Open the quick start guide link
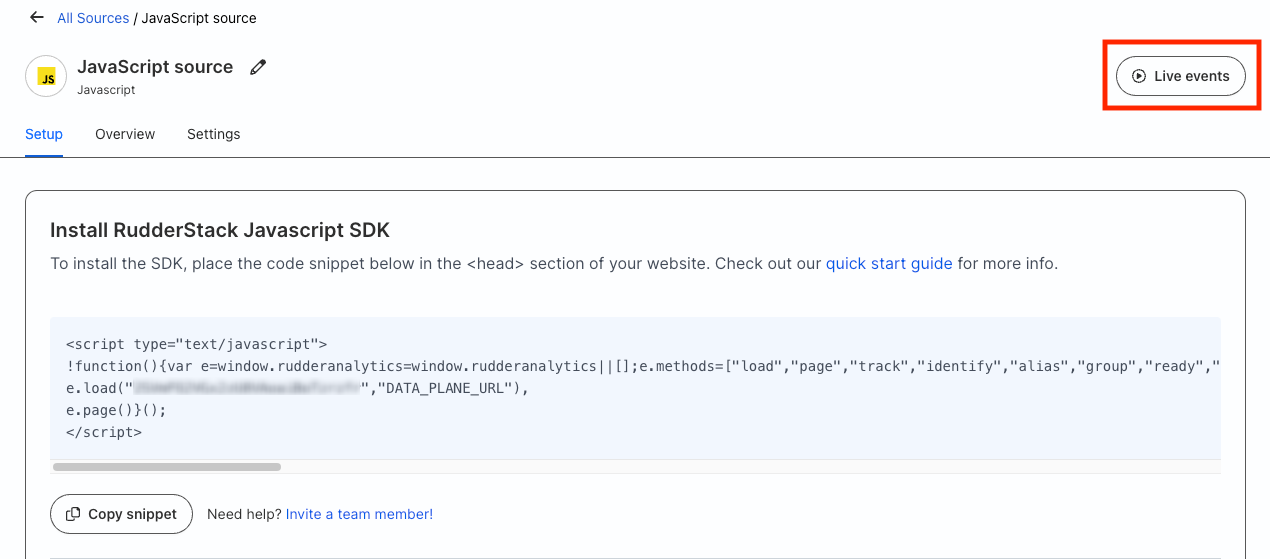The height and width of the screenshot is (559, 1270). (889, 264)
